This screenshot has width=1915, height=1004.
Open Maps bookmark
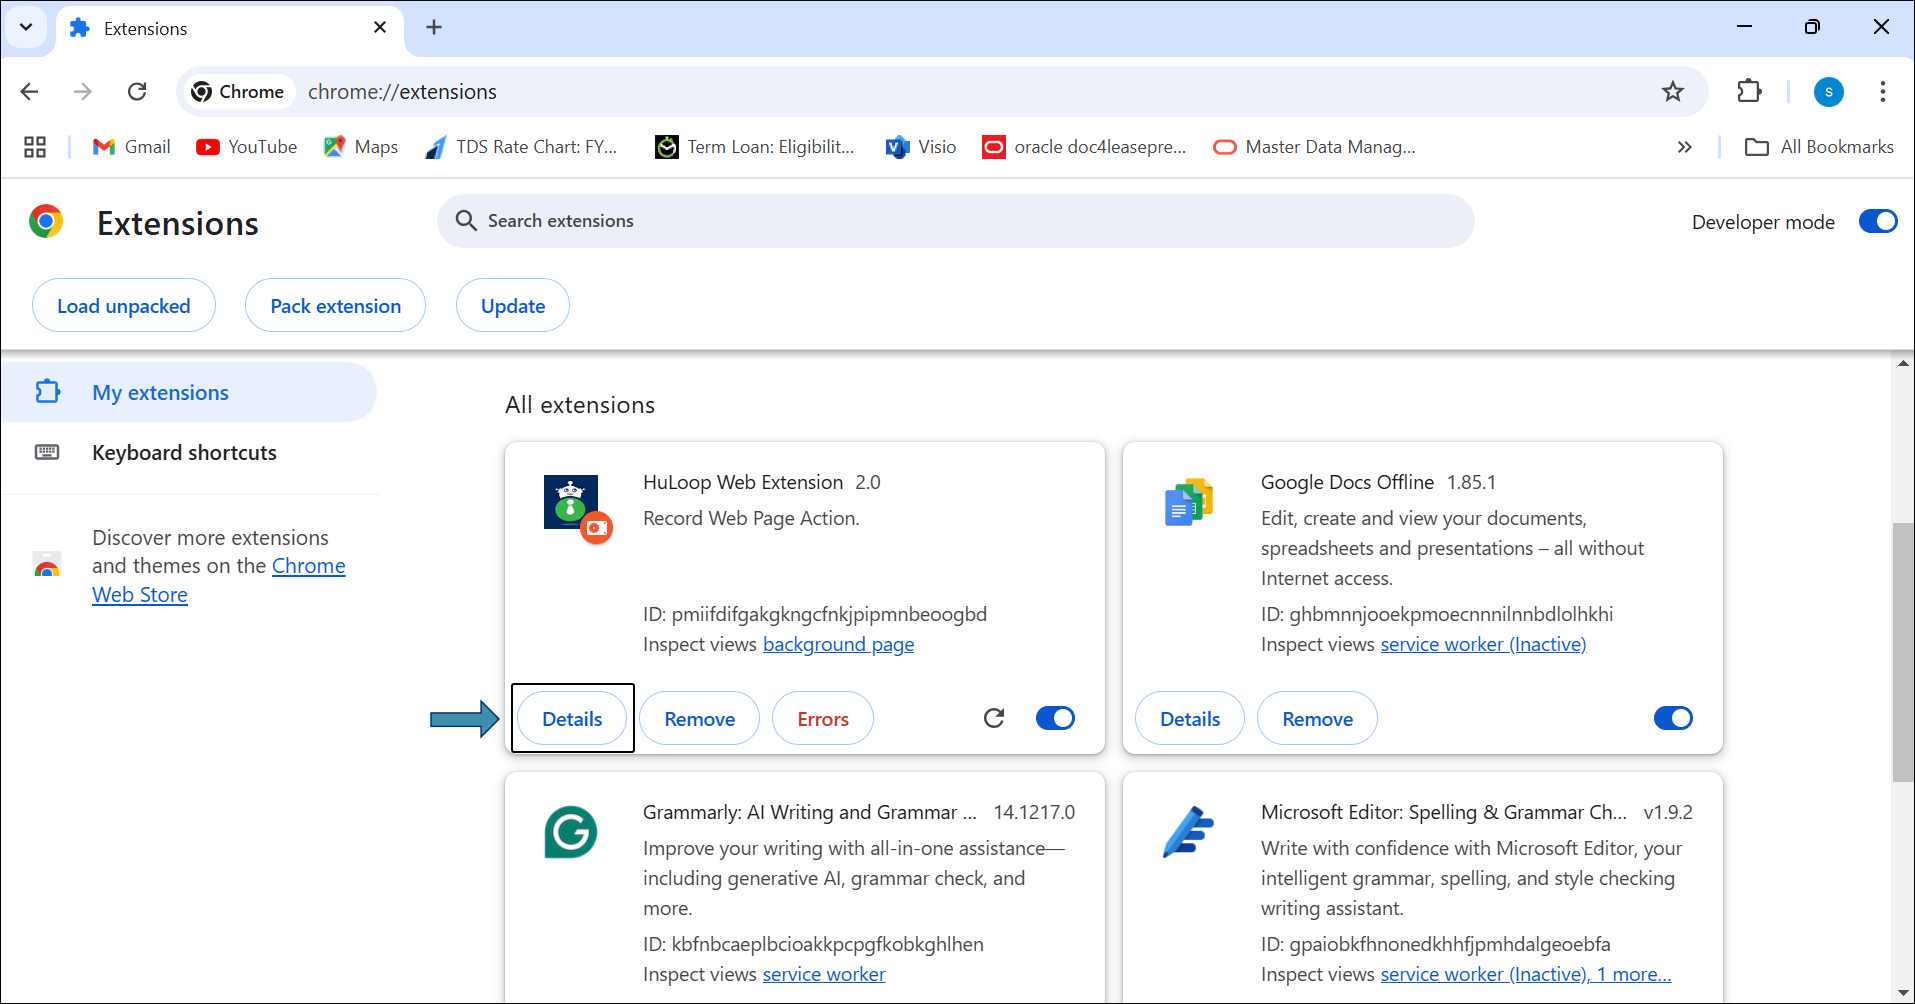(x=361, y=147)
